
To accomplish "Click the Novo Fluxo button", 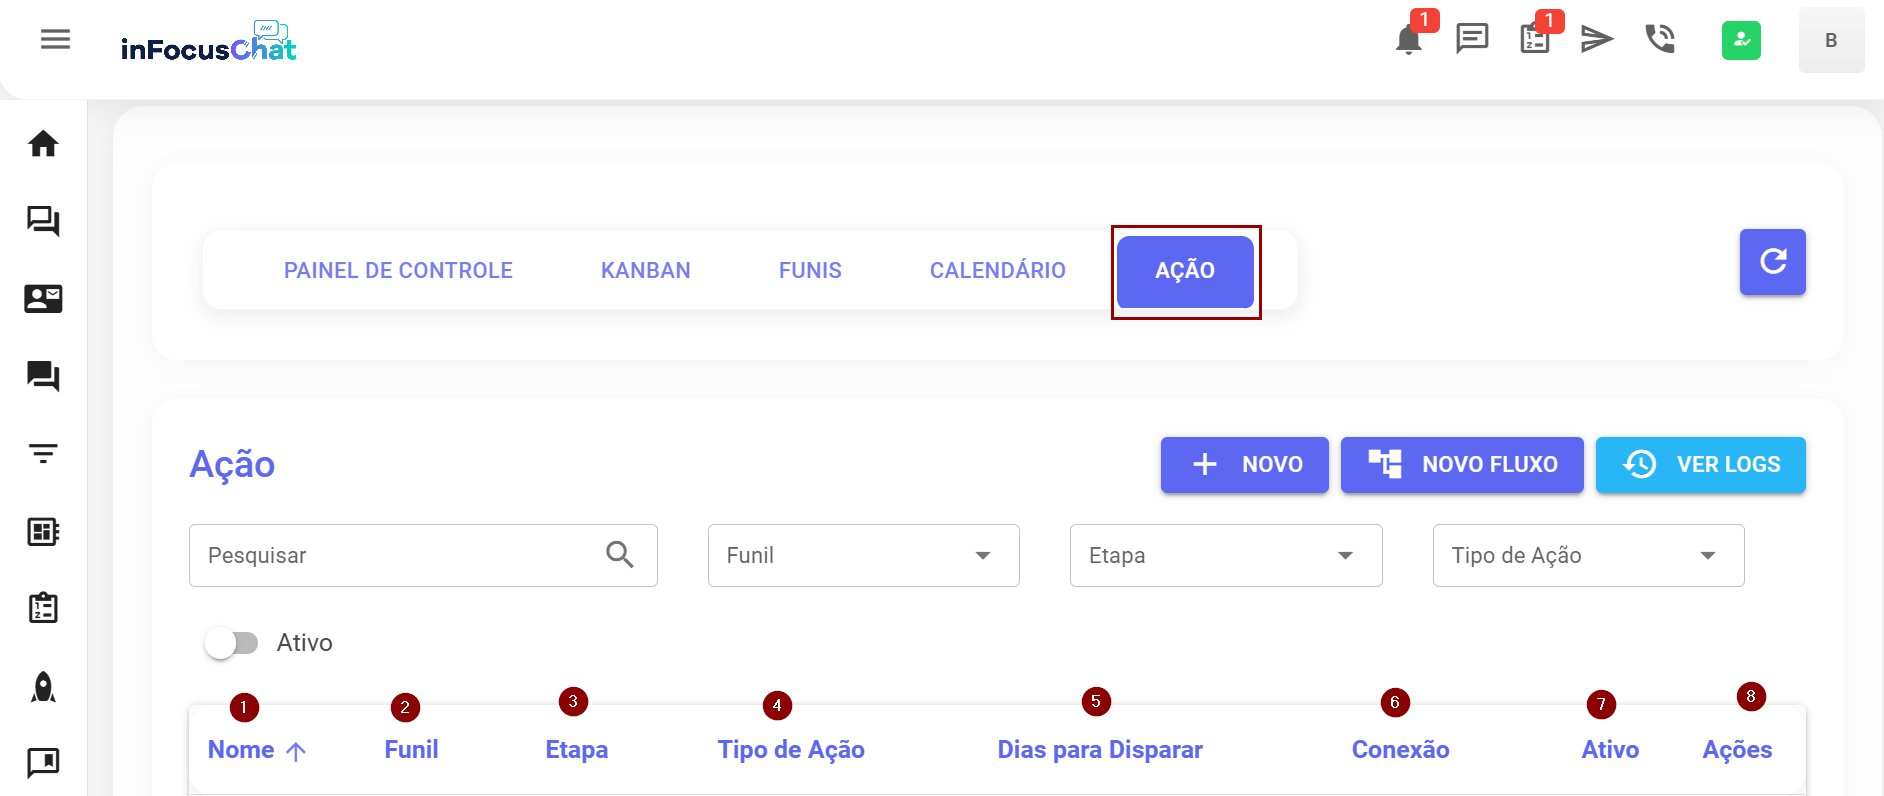I will 1462,465.
